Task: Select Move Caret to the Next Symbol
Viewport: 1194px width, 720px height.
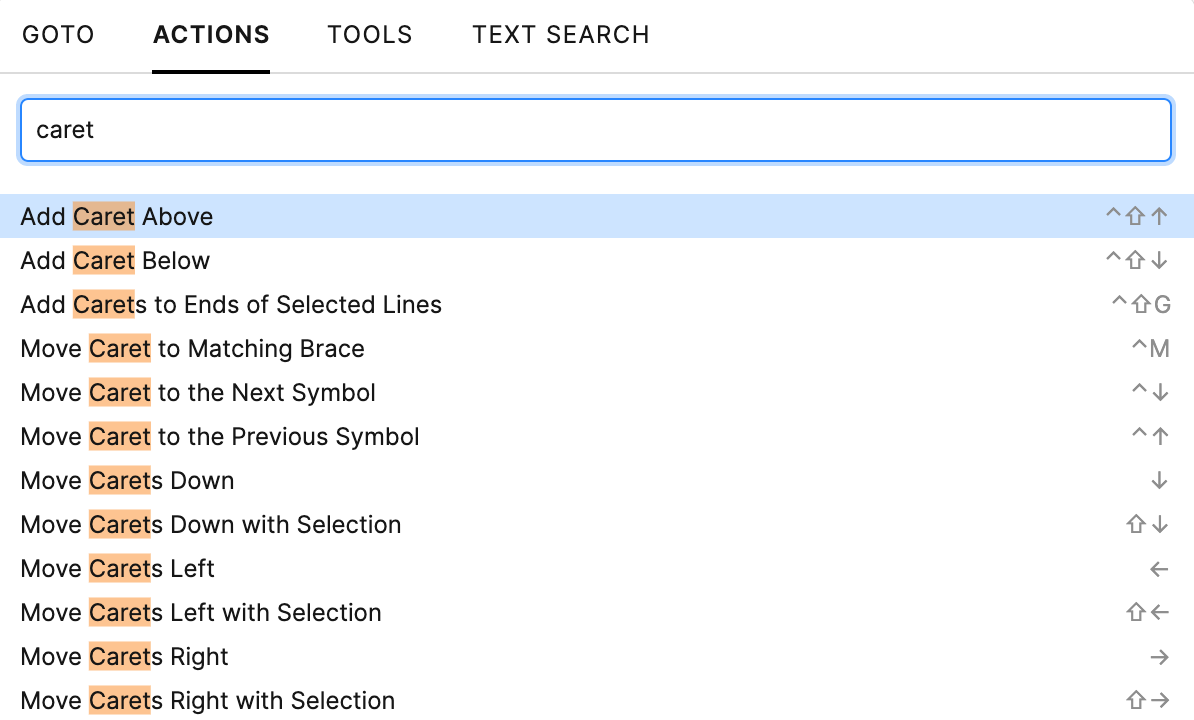Action: click(197, 392)
